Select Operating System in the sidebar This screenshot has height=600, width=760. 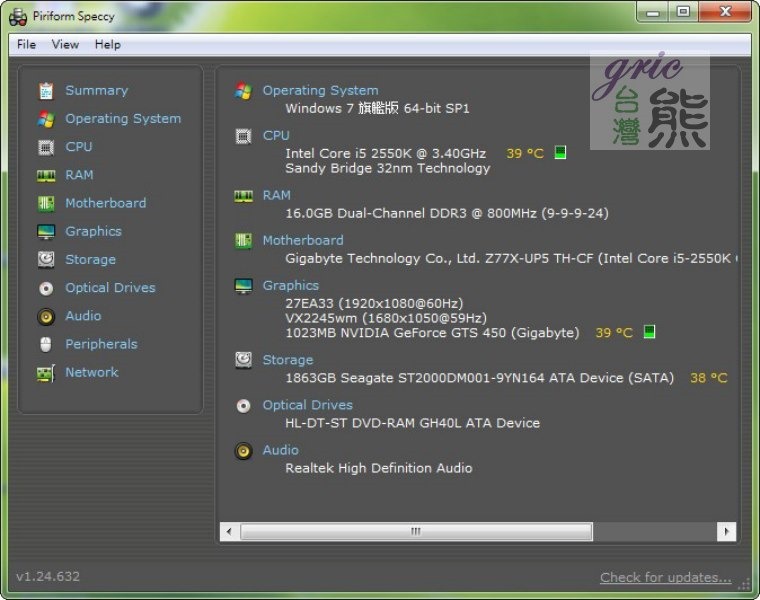coord(123,119)
